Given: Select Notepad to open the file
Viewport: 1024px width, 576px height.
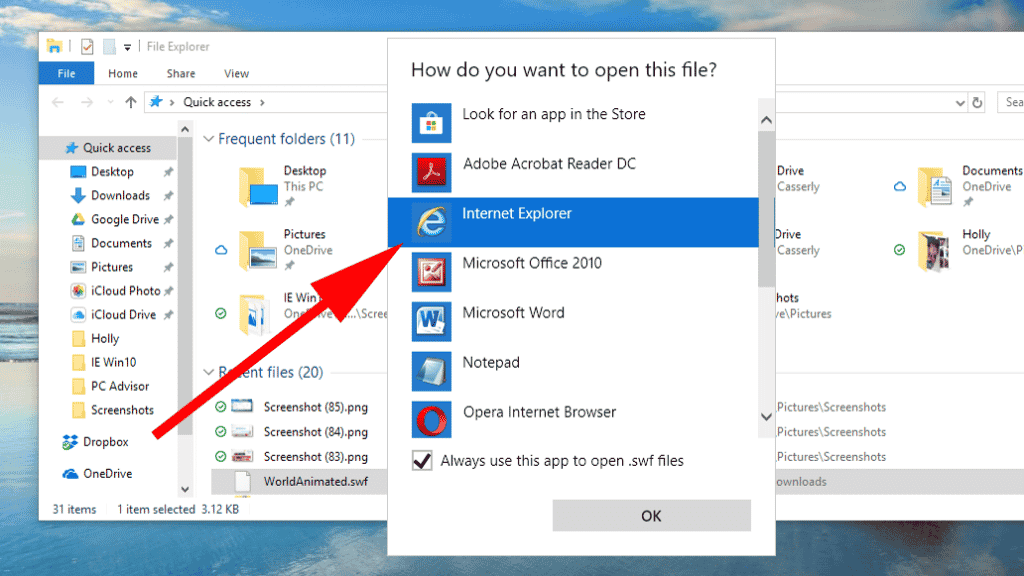Looking at the screenshot, I should tap(573, 371).
